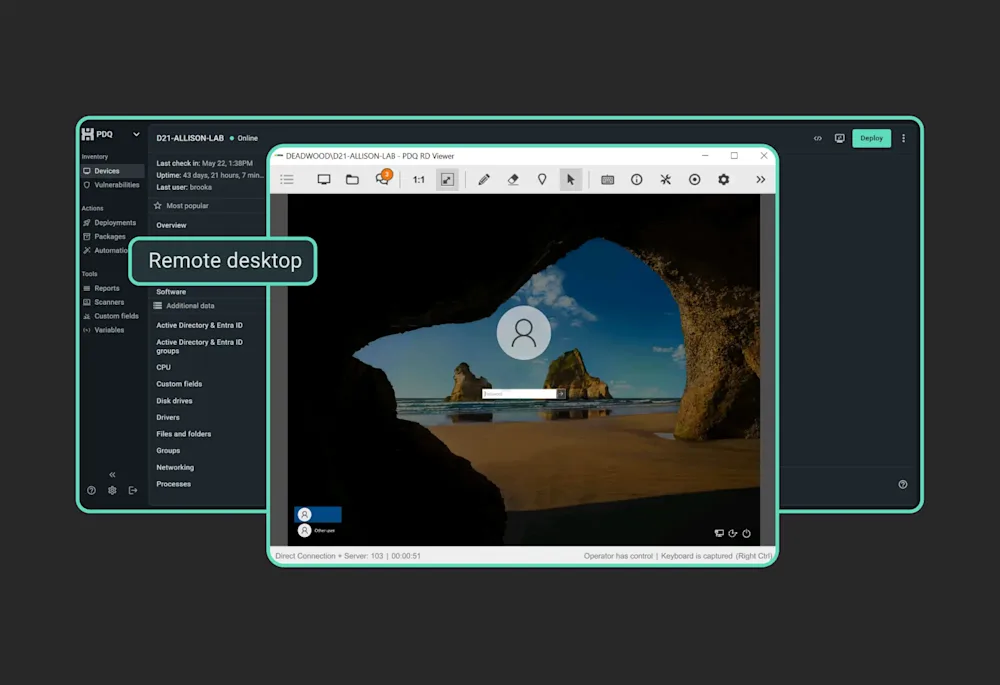This screenshot has height=685, width=1000.
Task: Click the remote network icon on login screen
Action: tap(719, 533)
